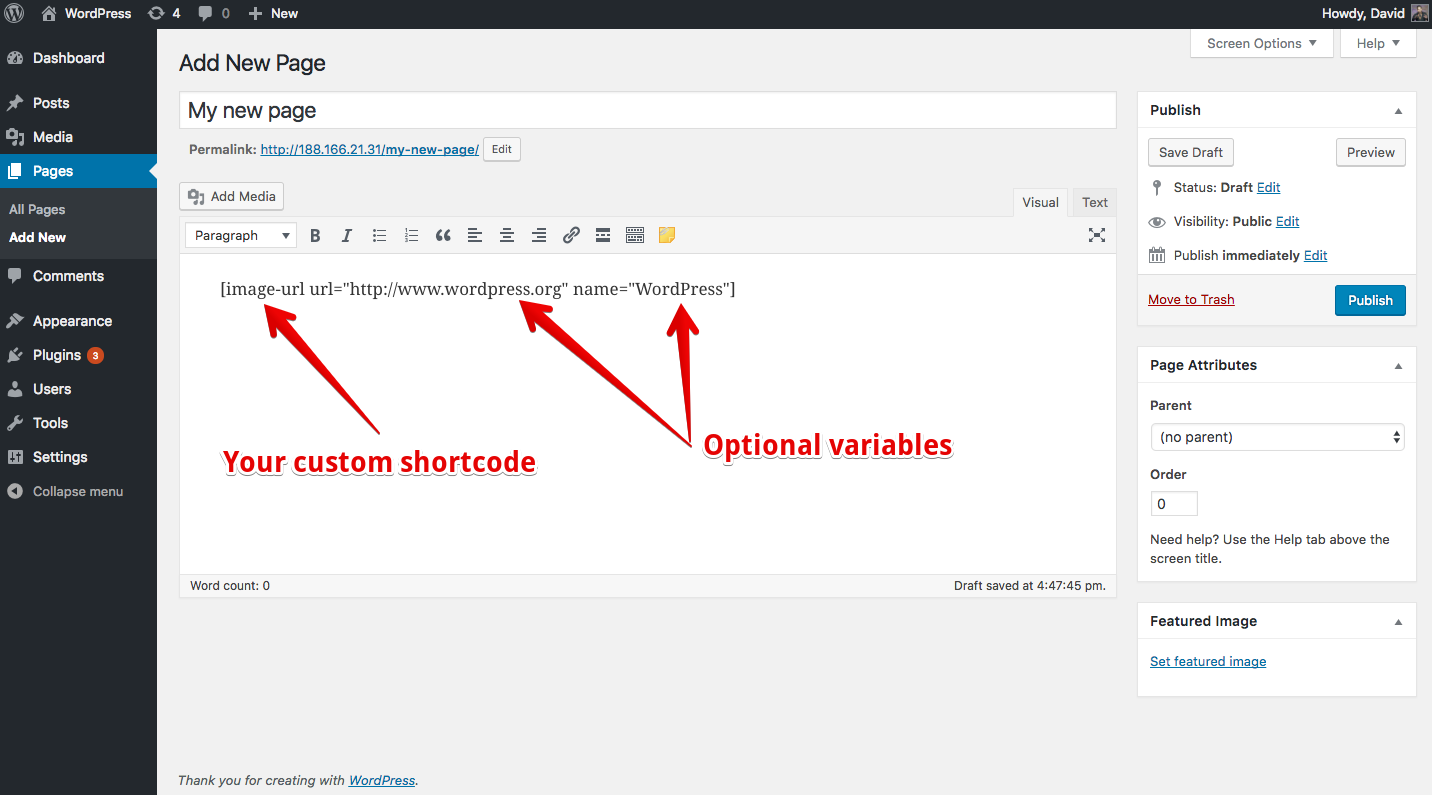The image size is (1432, 795).
Task: Open the Howdy, David account menu
Action: pyautogui.click(x=1376, y=13)
